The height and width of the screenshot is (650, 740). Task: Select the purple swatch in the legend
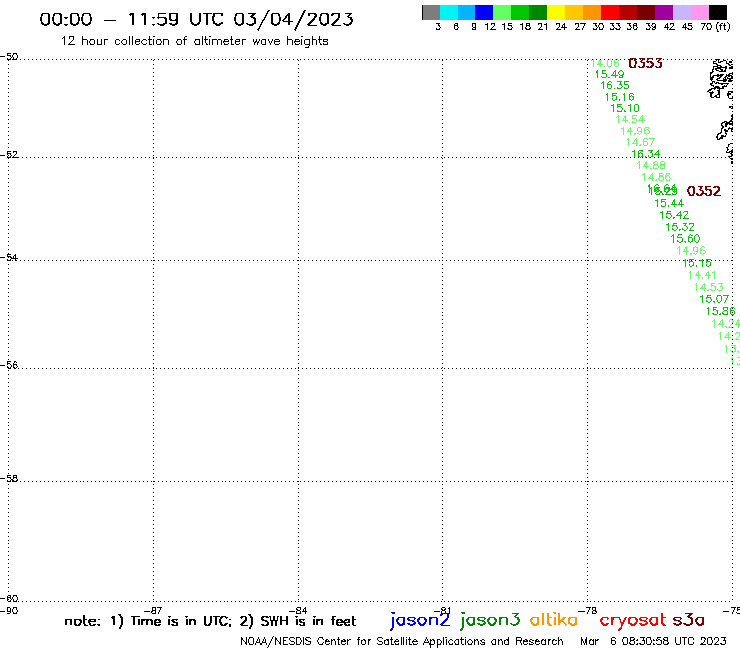[664, 12]
